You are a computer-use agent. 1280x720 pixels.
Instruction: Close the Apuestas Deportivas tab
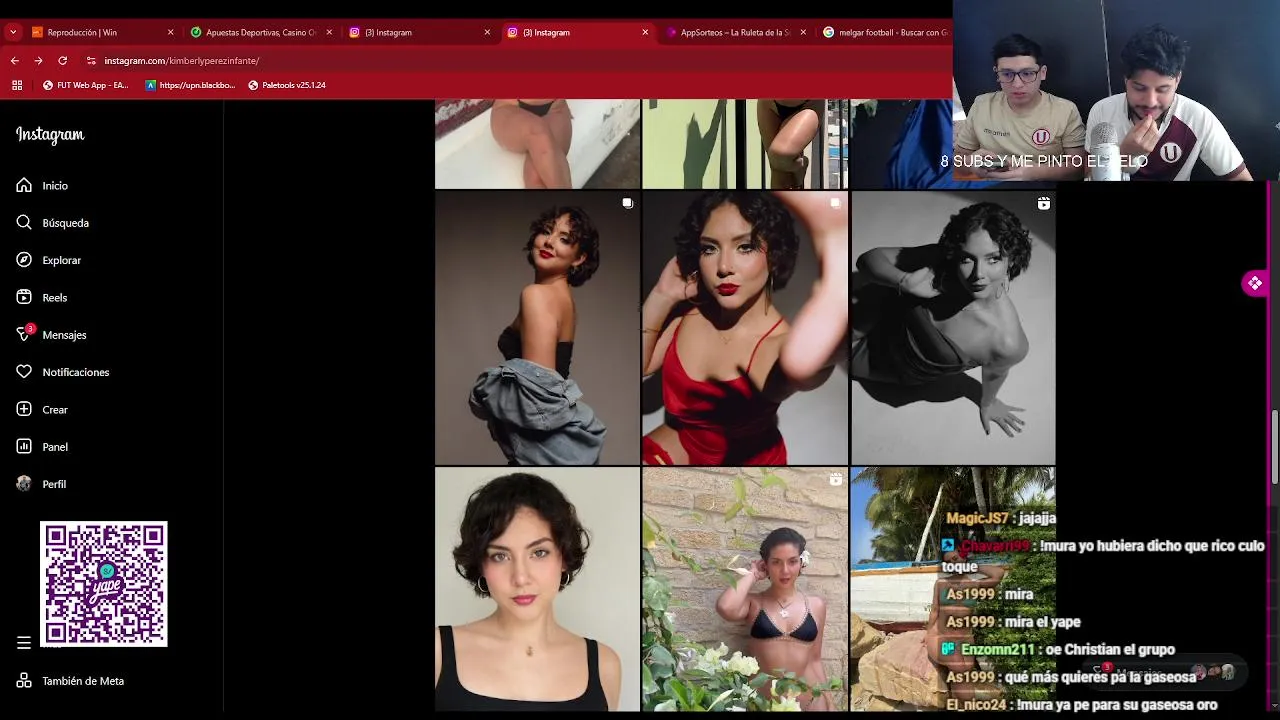tap(329, 32)
